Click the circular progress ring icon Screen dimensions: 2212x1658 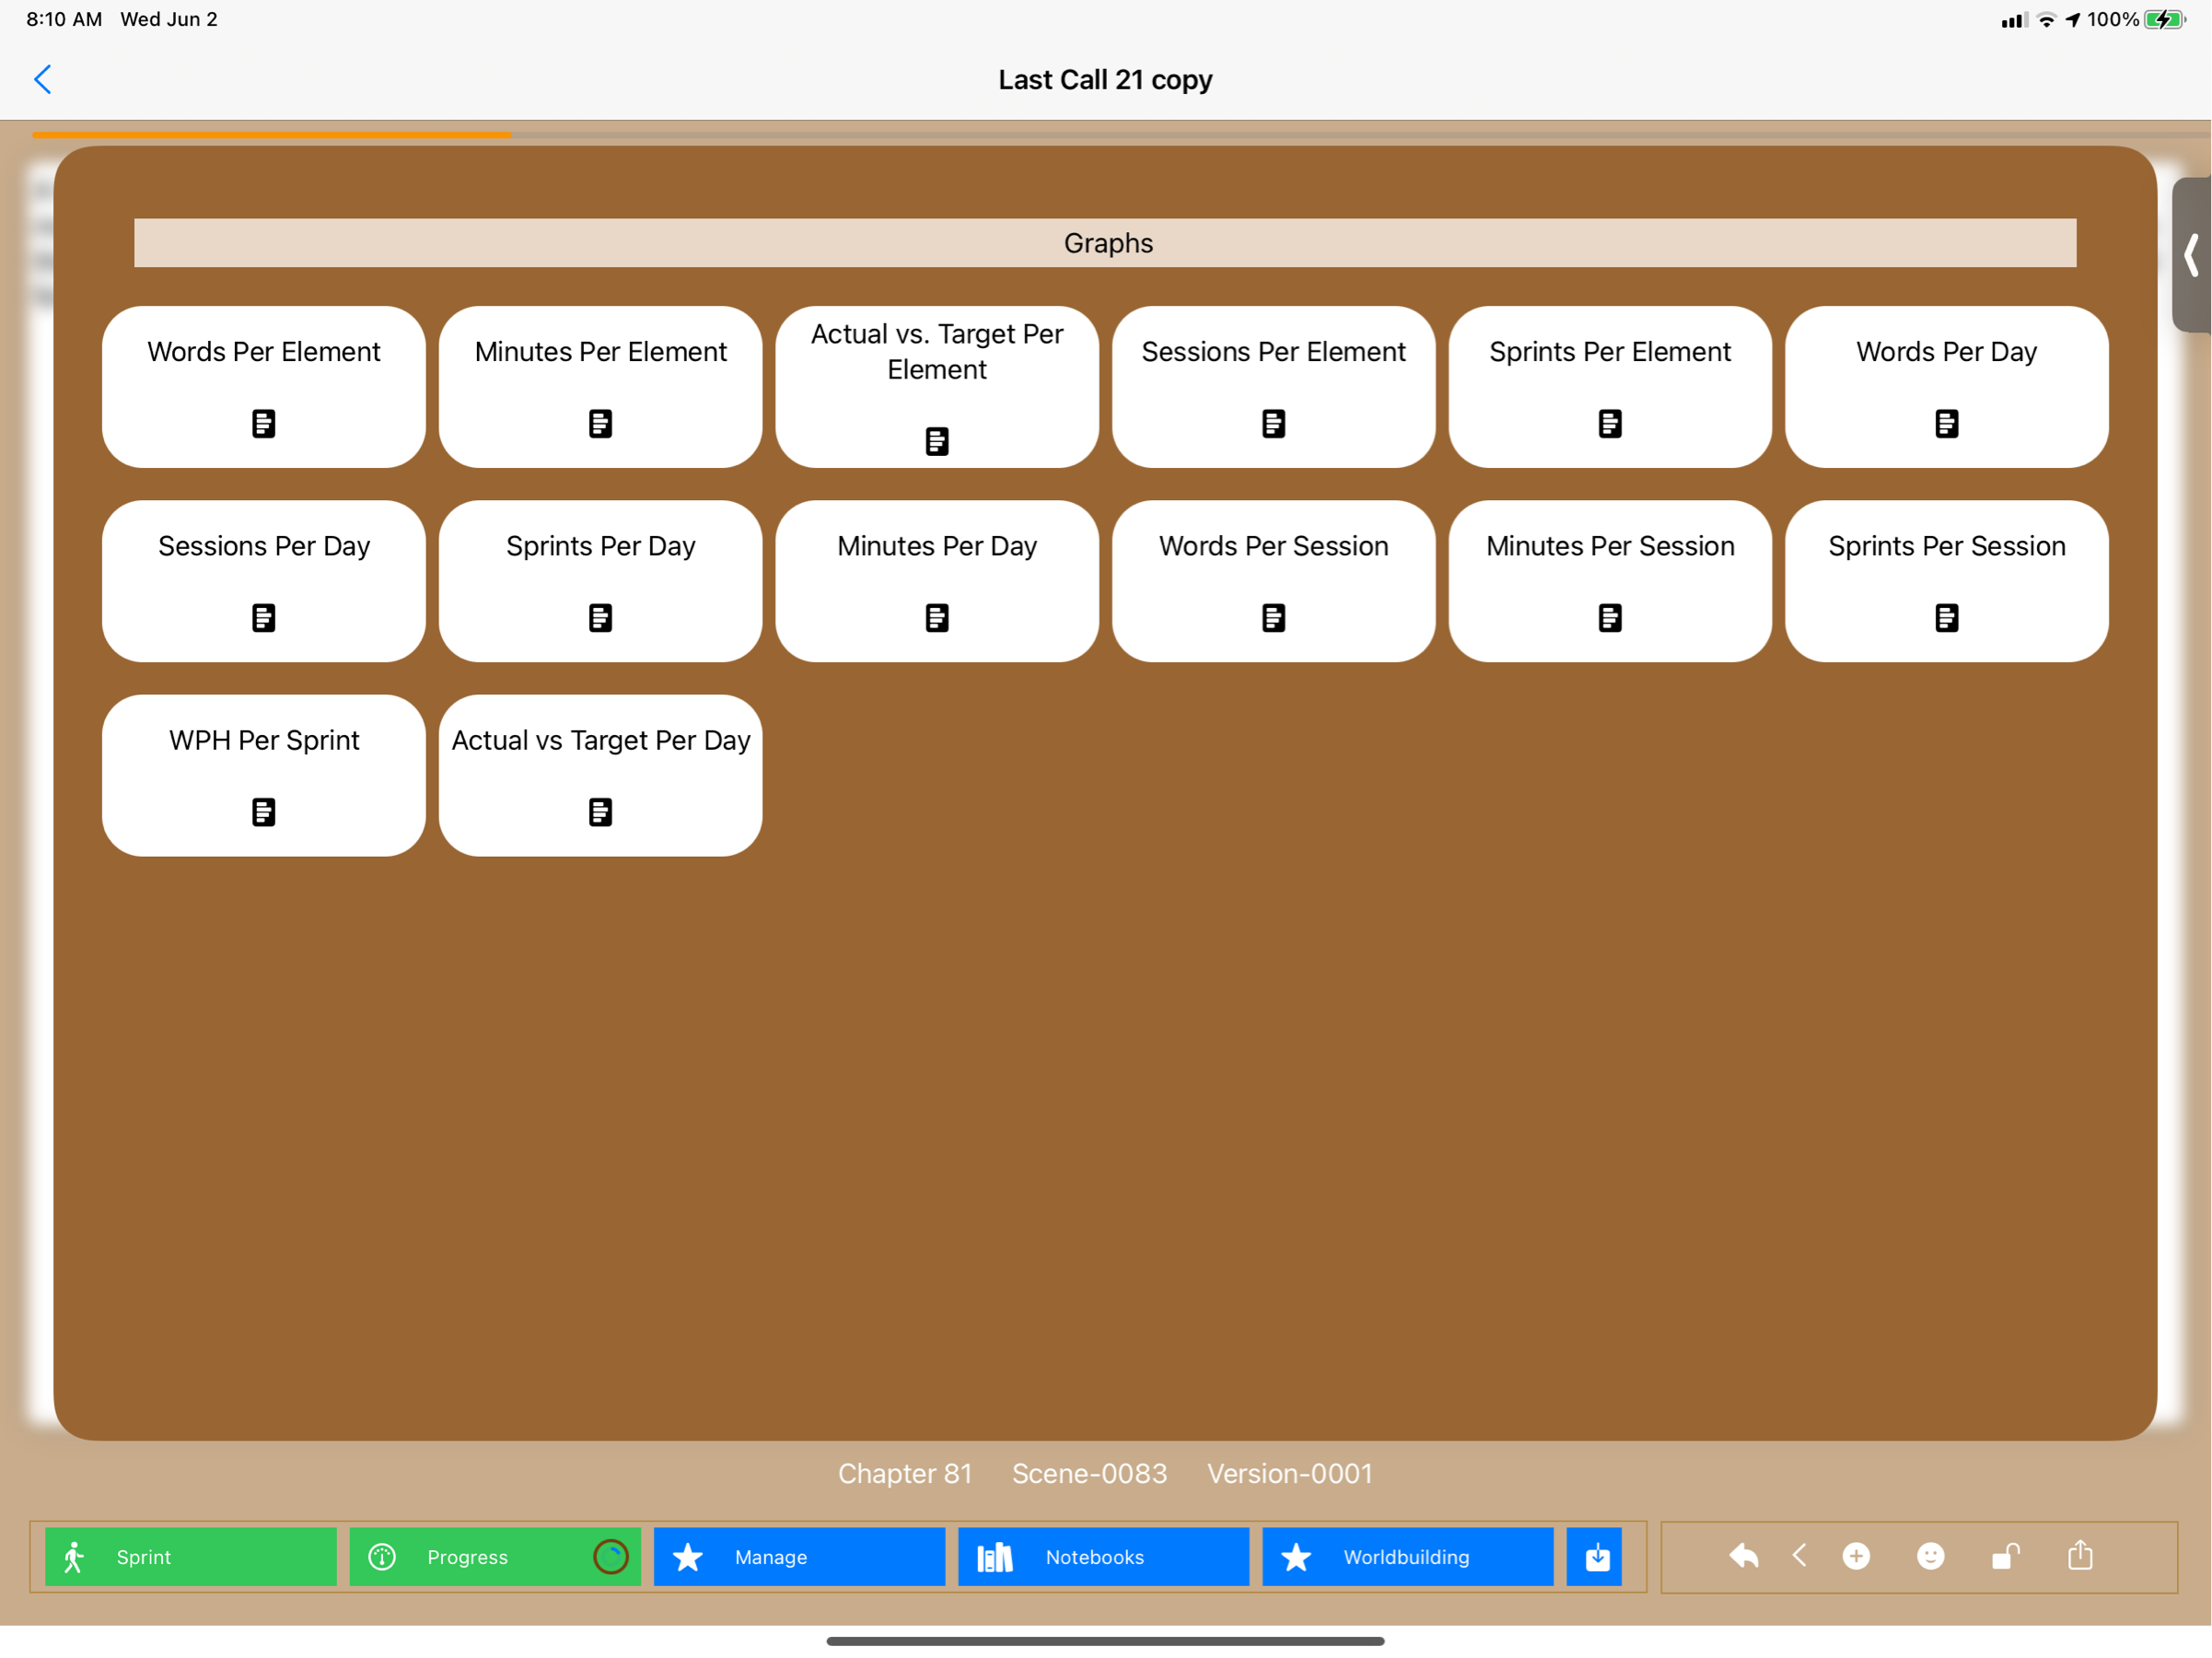coord(610,1557)
